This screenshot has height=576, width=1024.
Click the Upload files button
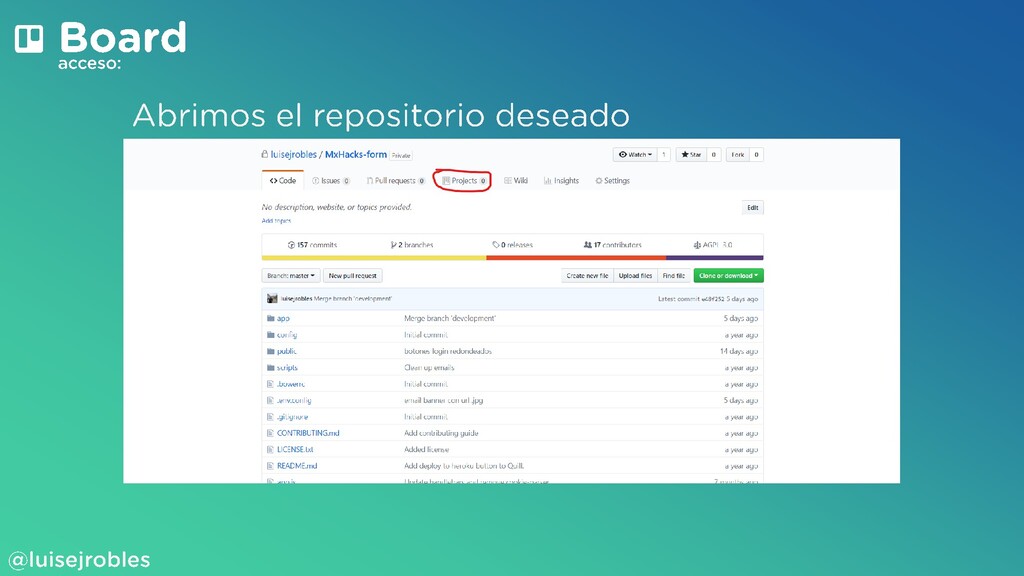(x=635, y=276)
